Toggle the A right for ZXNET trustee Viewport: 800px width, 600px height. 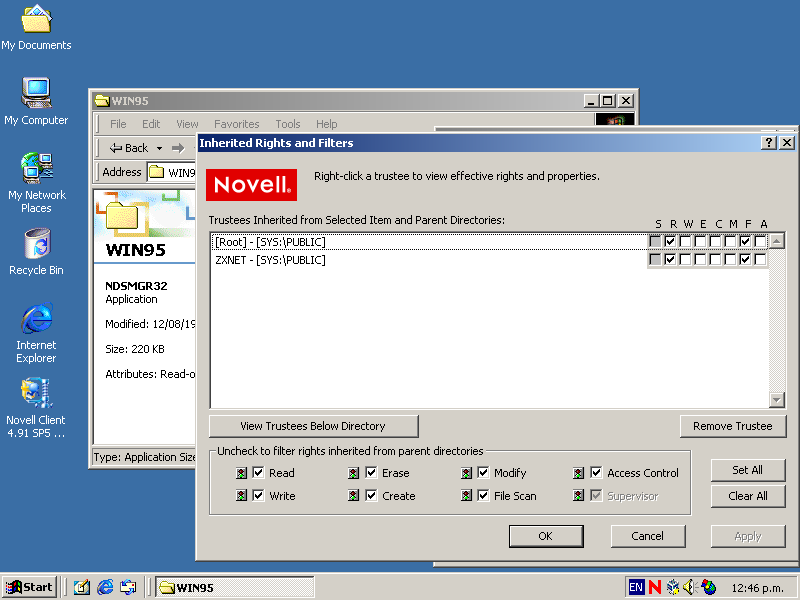[760, 260]
